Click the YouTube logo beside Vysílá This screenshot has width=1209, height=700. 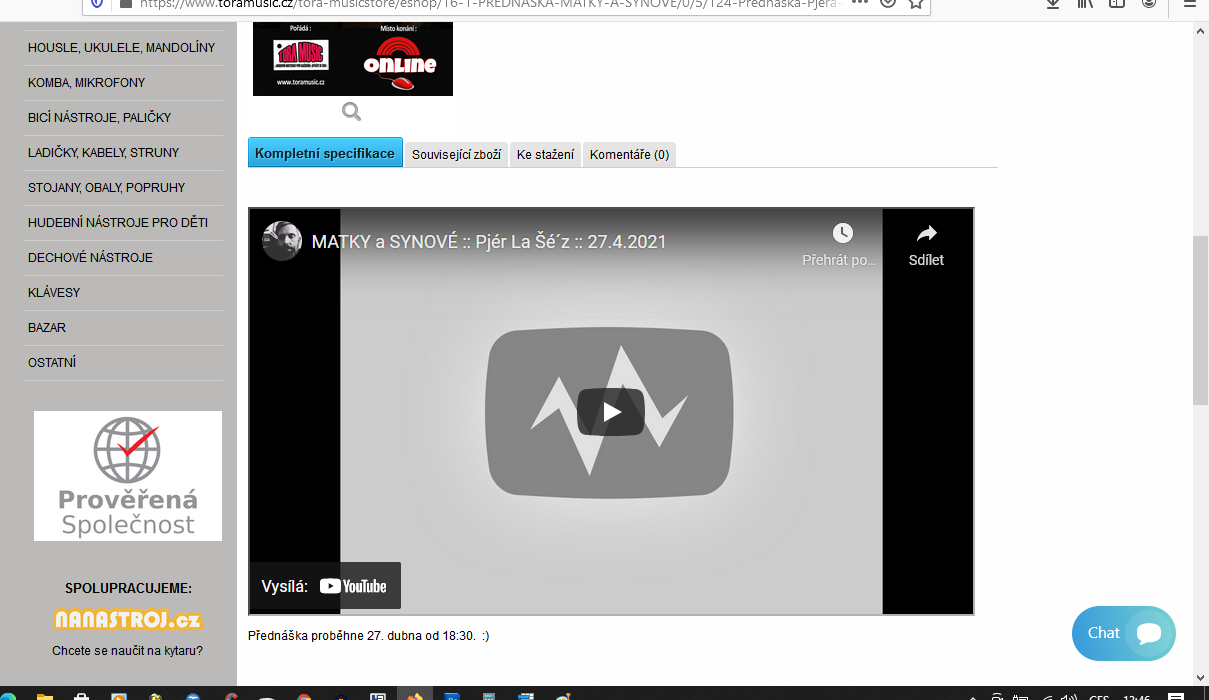[353, 586]
